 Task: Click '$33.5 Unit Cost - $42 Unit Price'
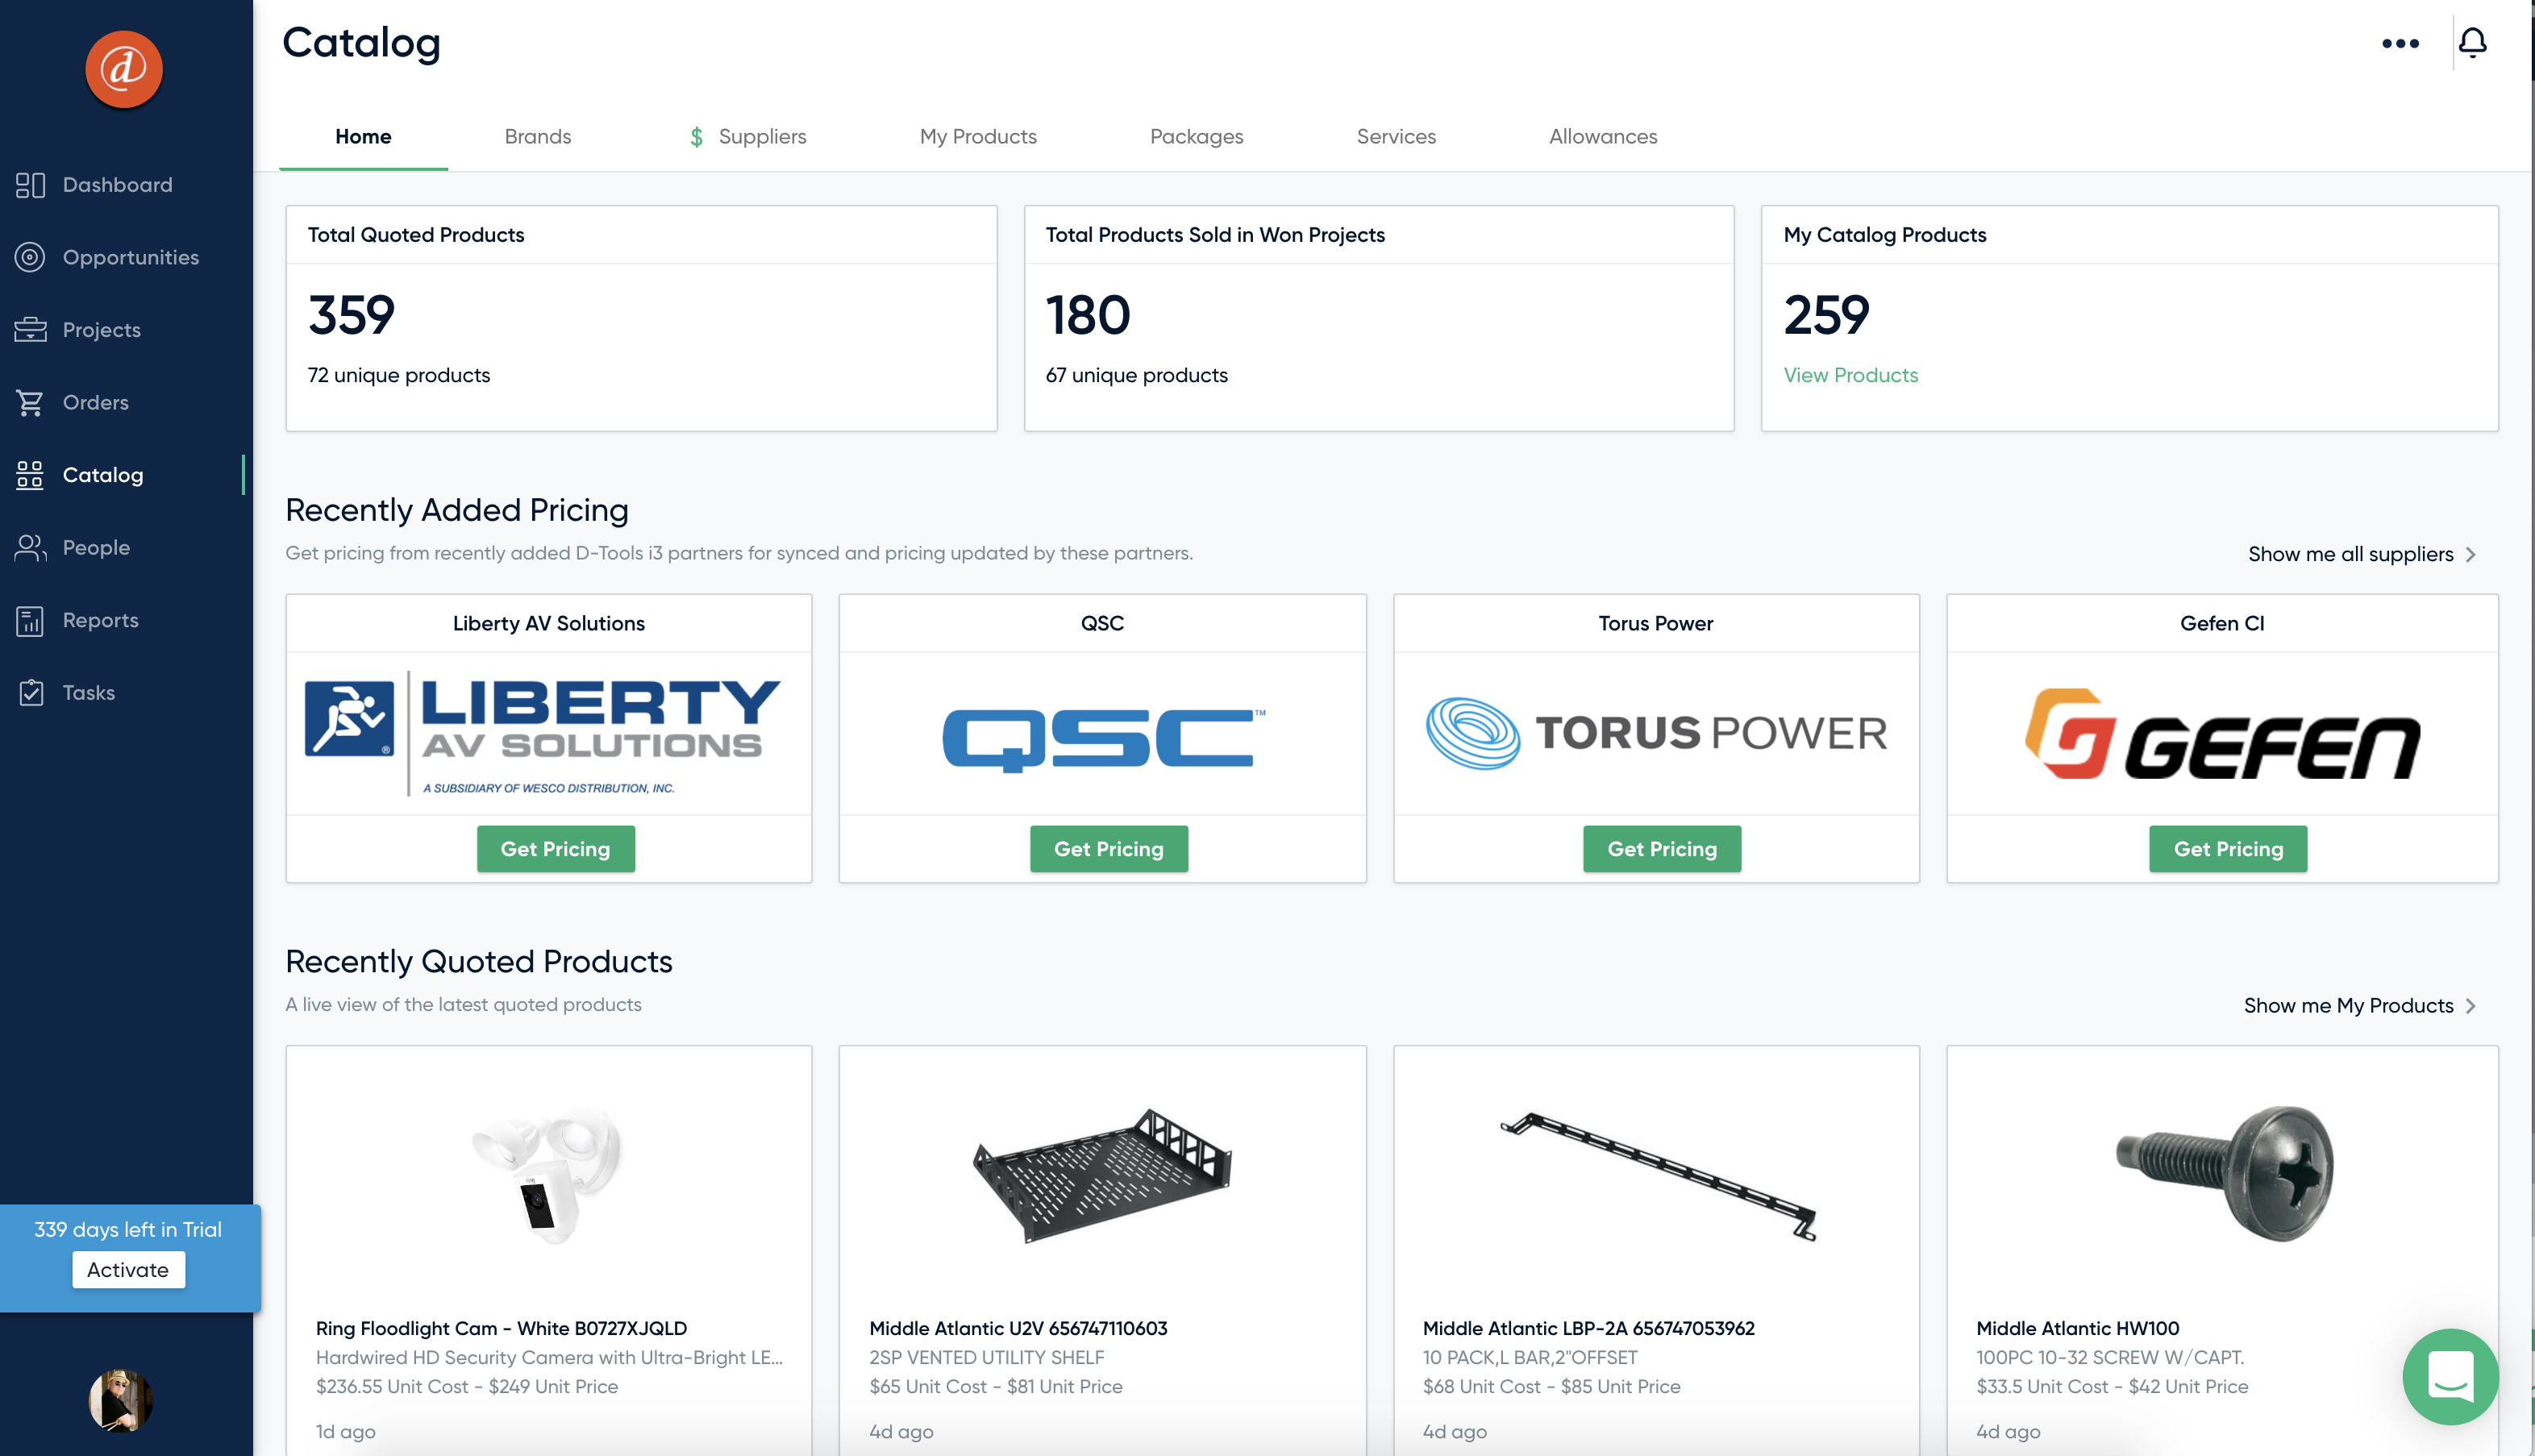point(2112,1386)
